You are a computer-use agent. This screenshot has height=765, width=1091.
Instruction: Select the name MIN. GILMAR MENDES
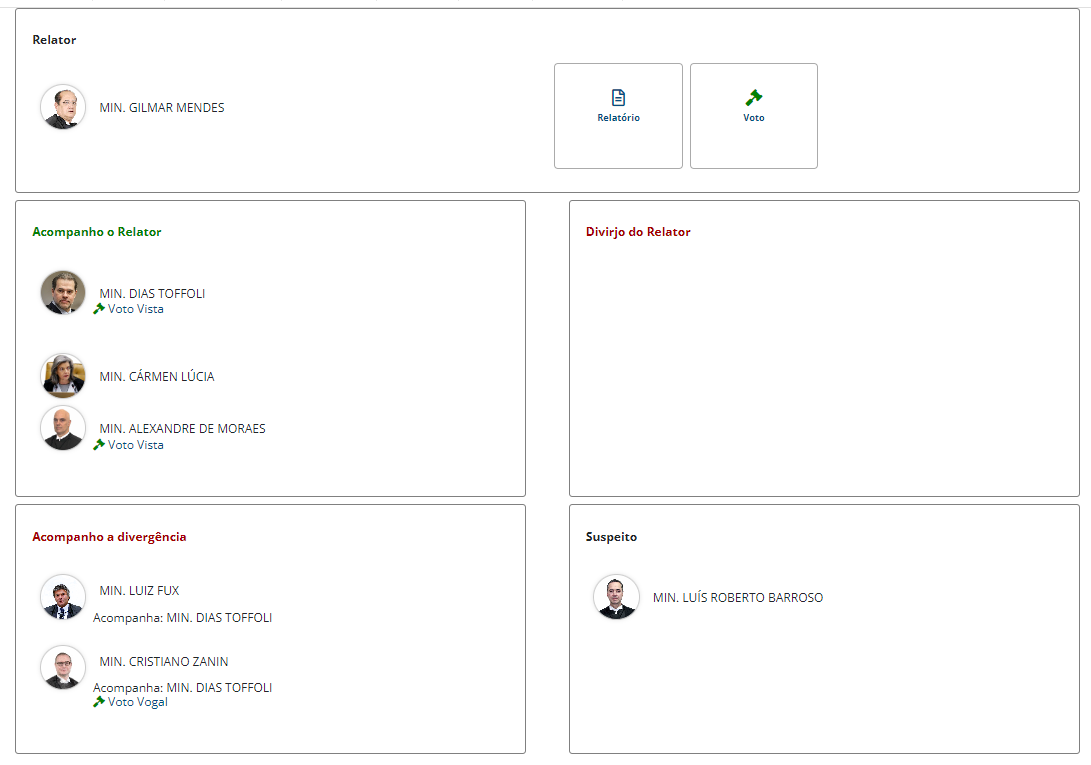click(x=162, y=108)
